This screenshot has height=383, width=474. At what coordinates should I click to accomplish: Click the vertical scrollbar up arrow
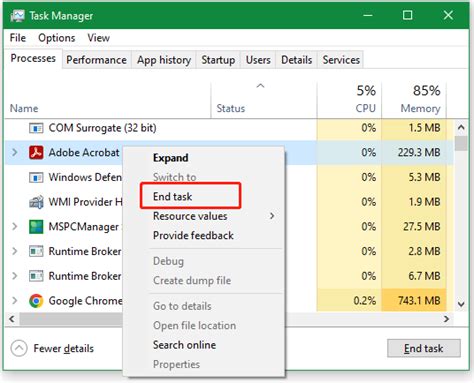[x=461, y=127]
